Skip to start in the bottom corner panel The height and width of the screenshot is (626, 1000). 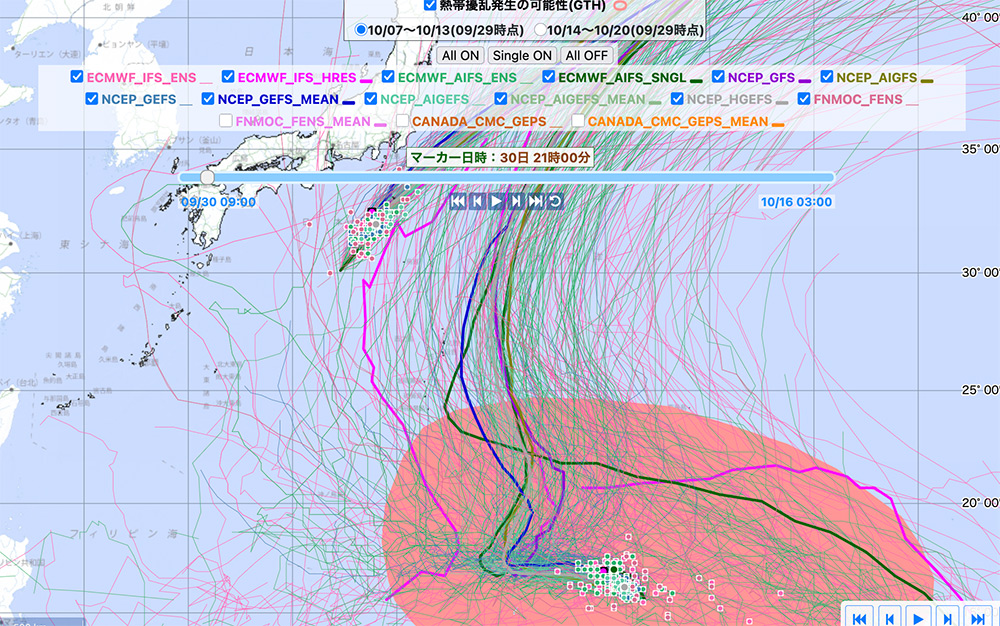(859, 618)
